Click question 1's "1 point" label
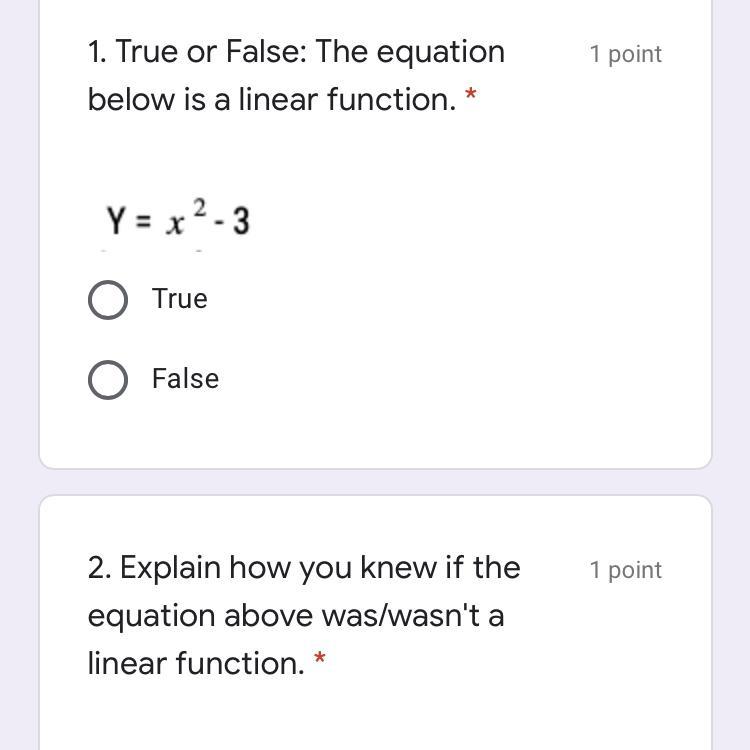750x750 pixels. 625,54
